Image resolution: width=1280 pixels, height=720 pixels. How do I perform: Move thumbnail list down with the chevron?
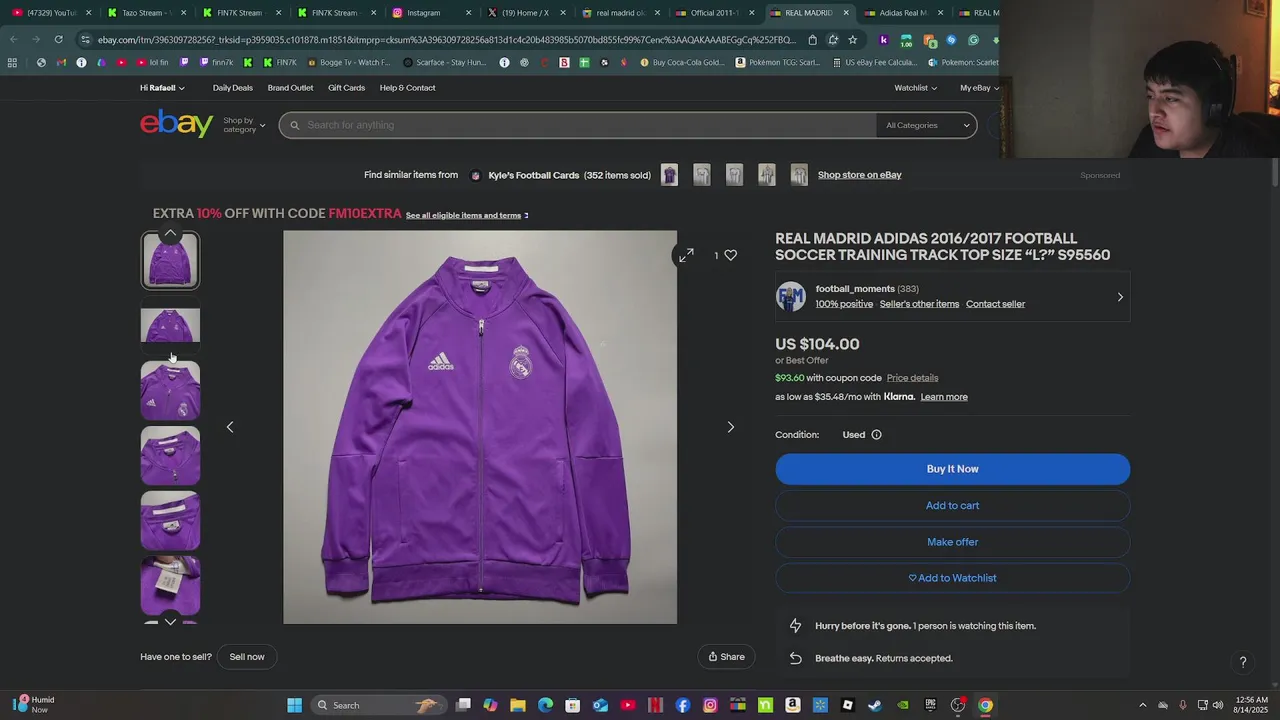point(170,622)
